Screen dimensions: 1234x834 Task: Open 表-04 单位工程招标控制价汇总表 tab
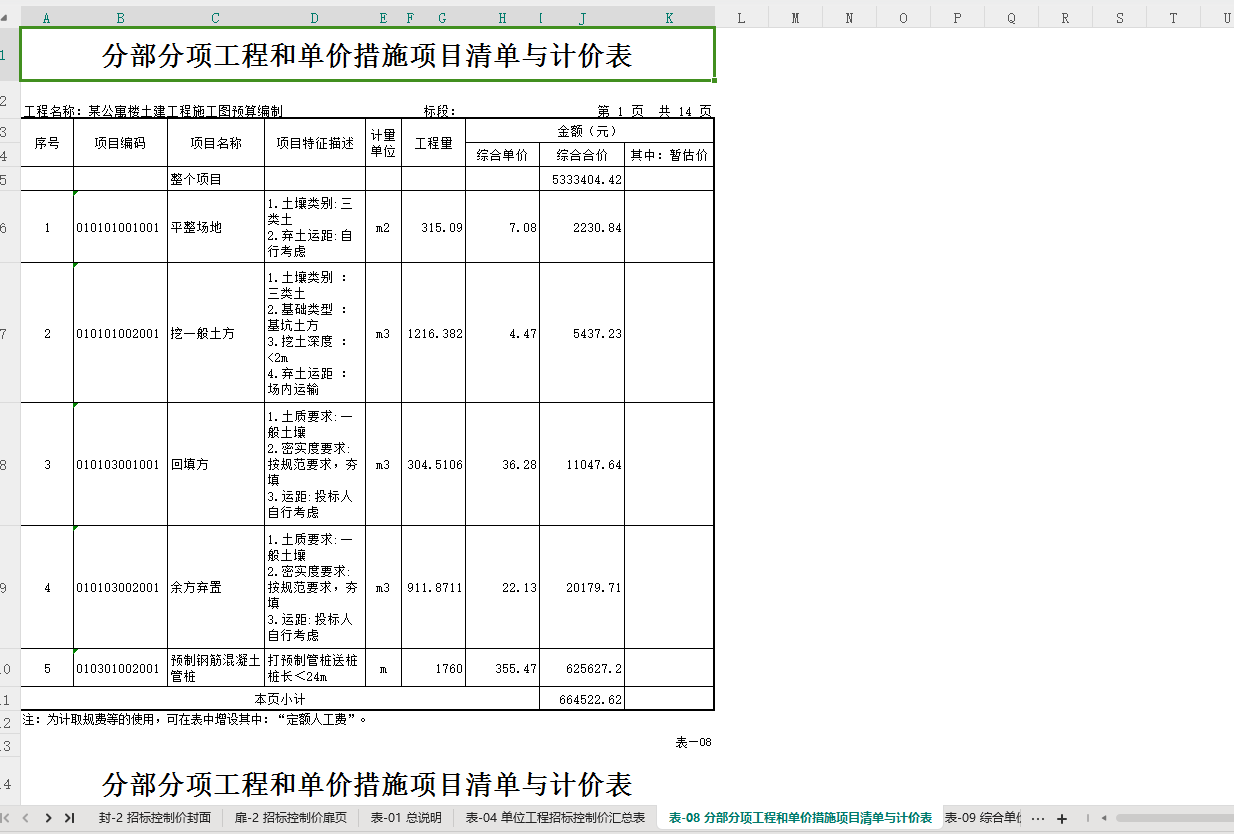coord(555,818)
